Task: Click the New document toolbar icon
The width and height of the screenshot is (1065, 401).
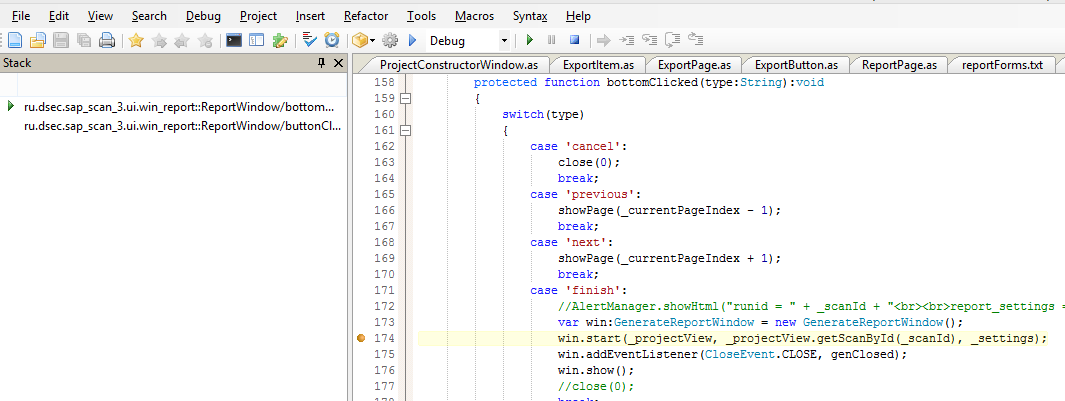Action: click(14, 41)
